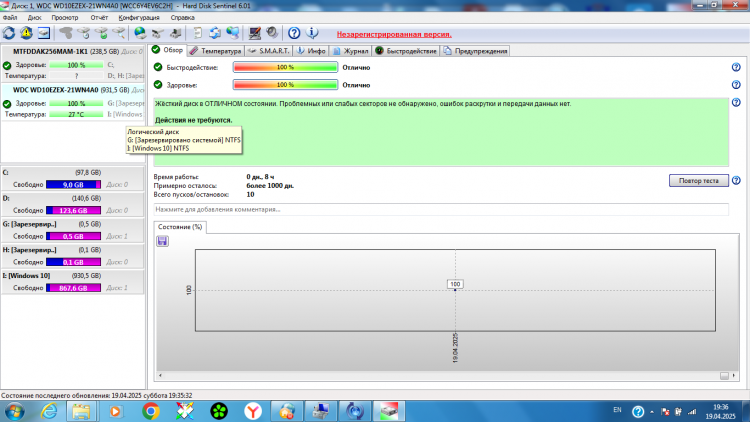
Task: Click the Незарегистрированная версия link
Action: pyautogui.click(x=394, y=34)
